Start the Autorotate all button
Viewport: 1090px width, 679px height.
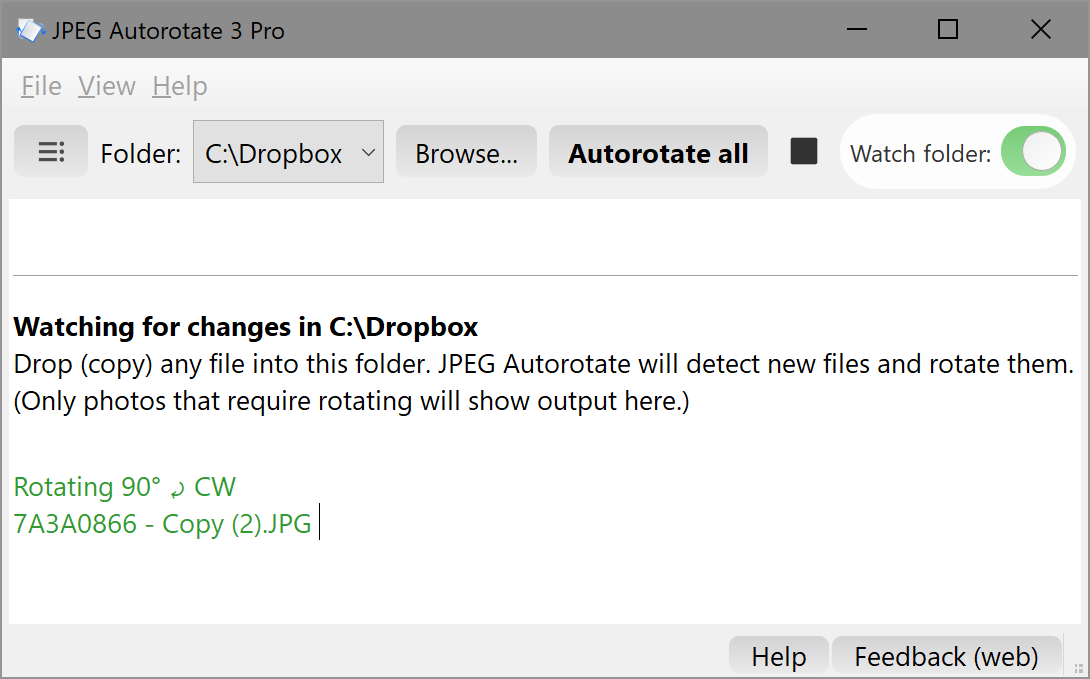pyautogui.click(x=658, y=152)
